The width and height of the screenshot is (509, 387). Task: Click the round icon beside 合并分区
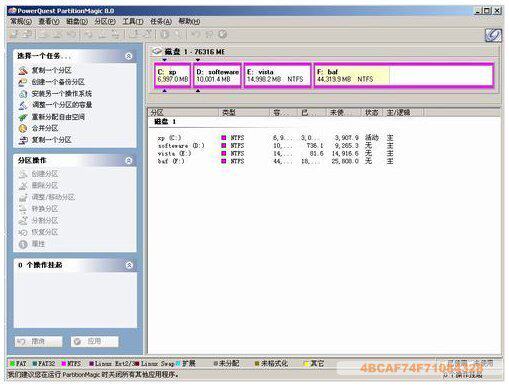pyautogui.click(x=23, y=128)
